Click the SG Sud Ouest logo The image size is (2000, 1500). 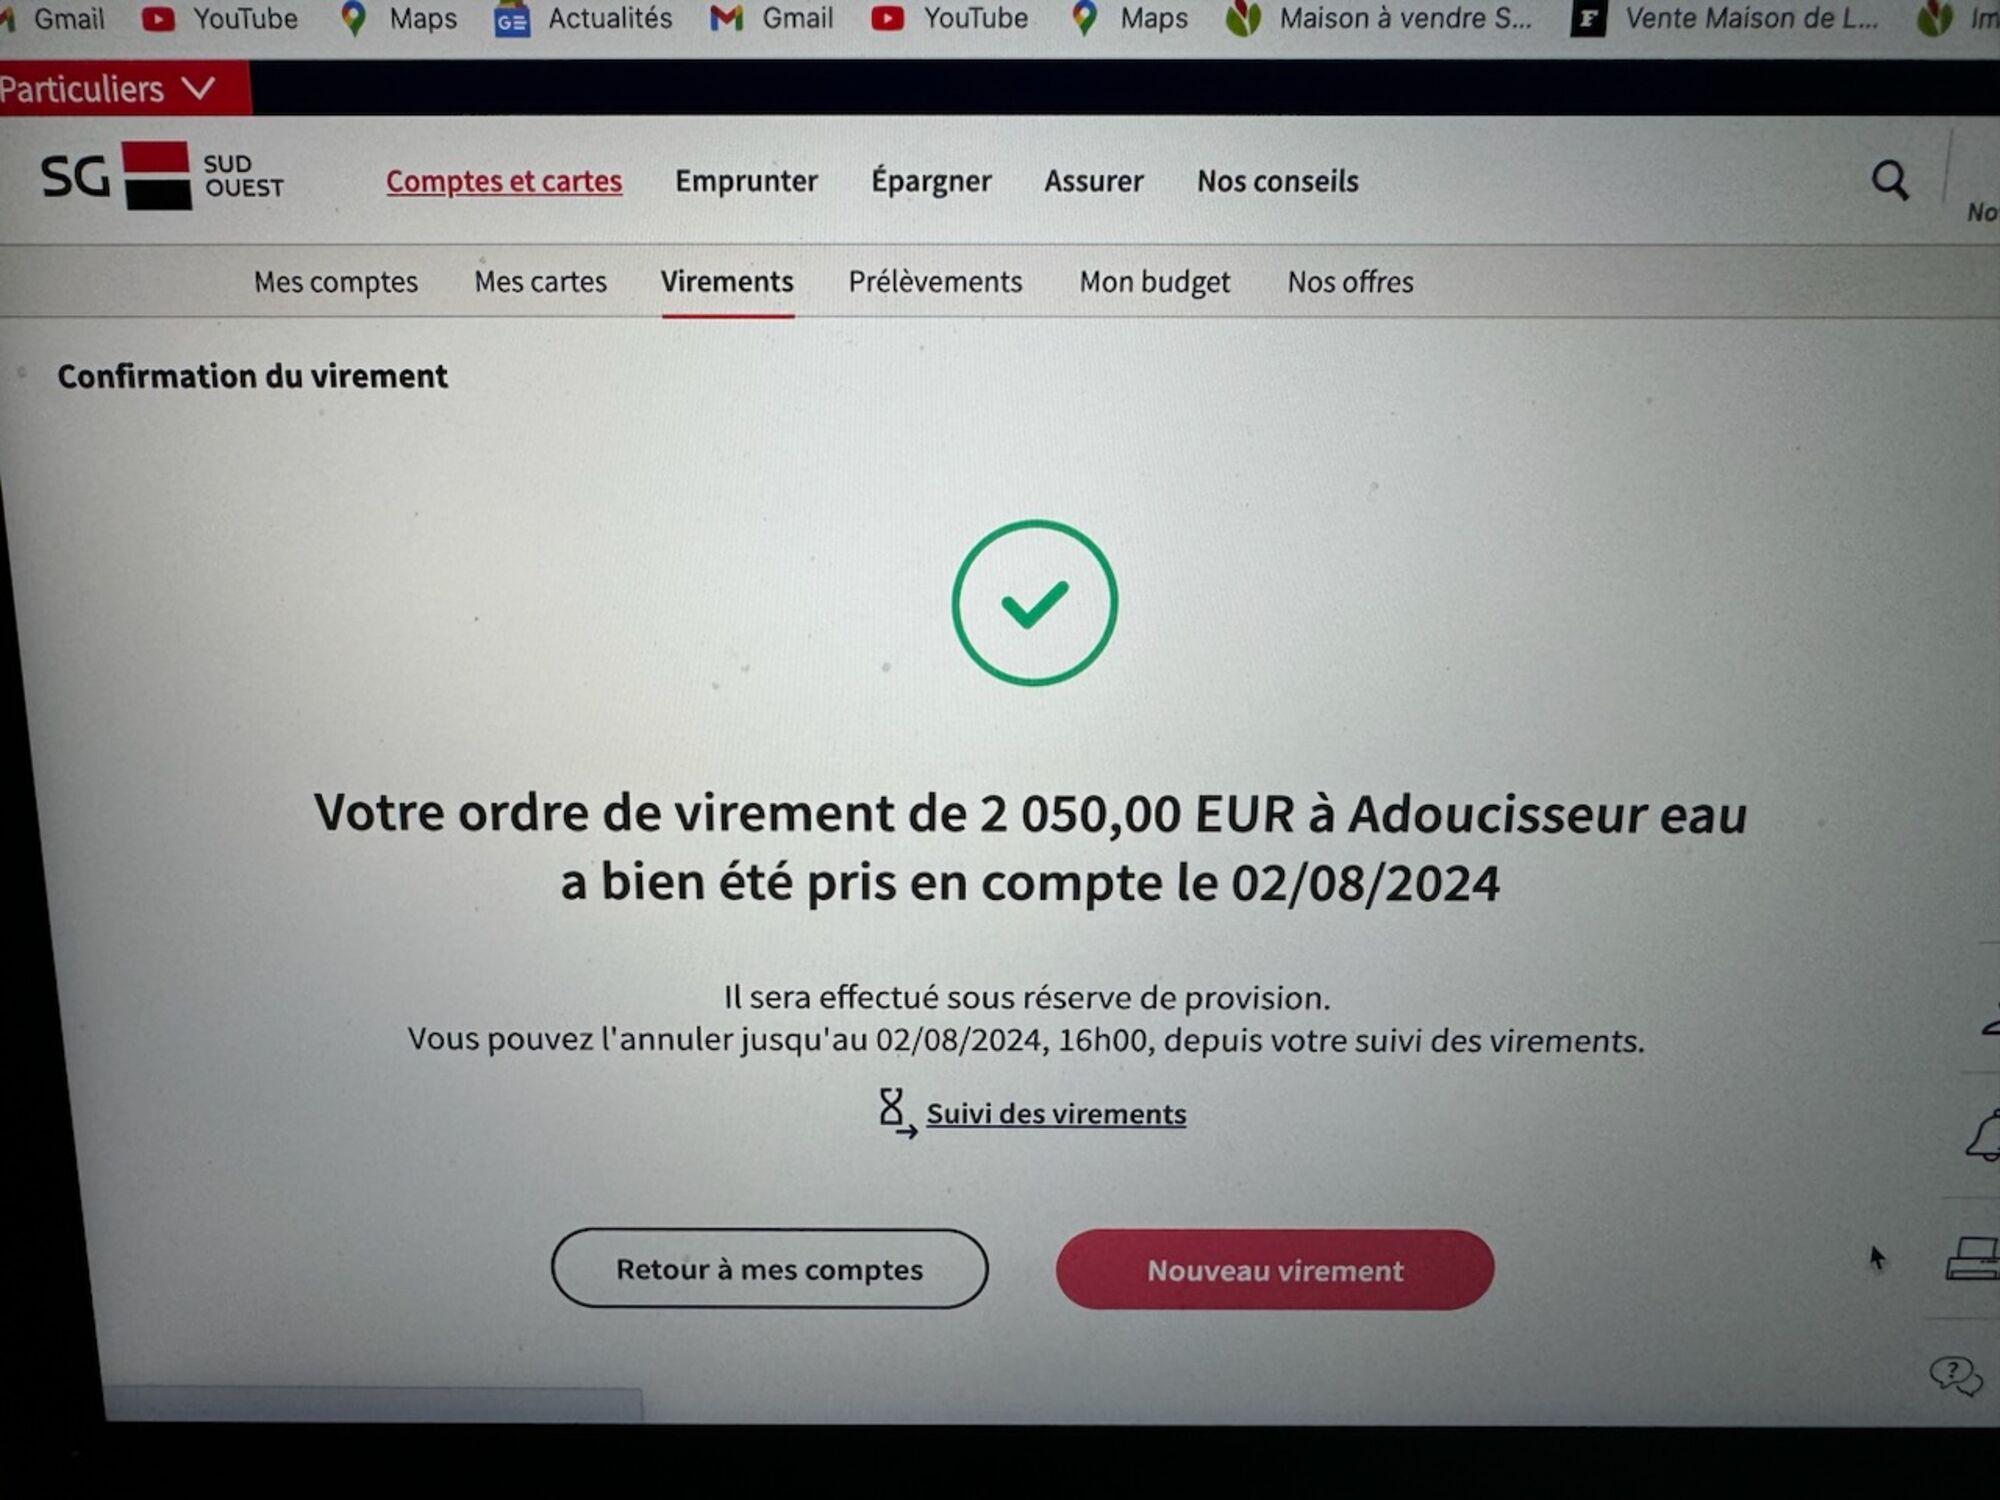coord(162,176)
